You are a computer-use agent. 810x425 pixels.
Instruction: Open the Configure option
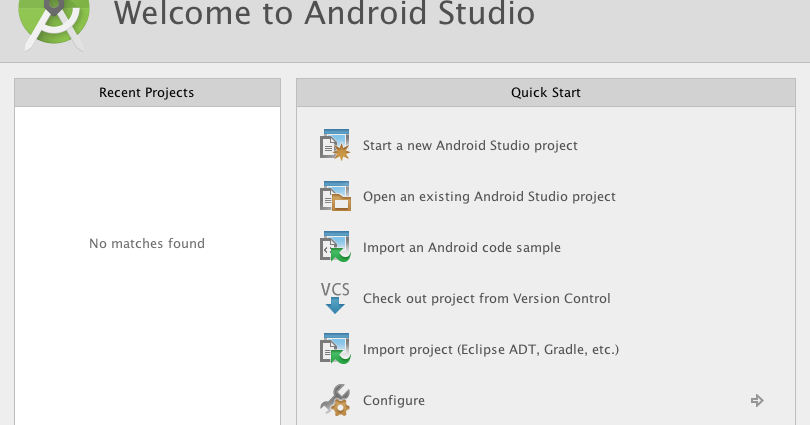coord(394,401)
